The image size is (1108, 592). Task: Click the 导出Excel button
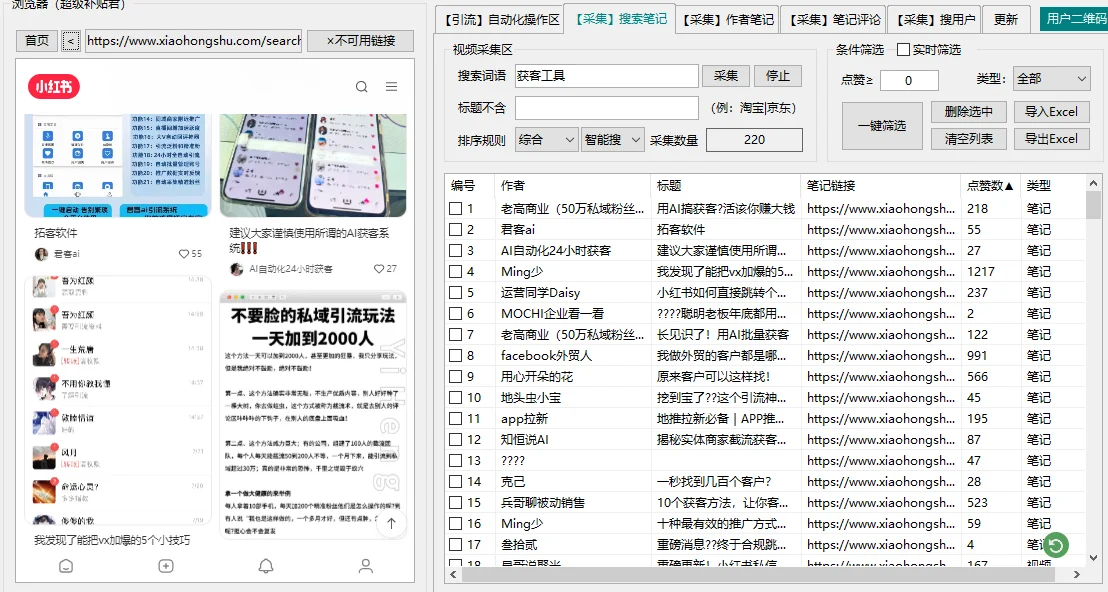[1051, 138]
